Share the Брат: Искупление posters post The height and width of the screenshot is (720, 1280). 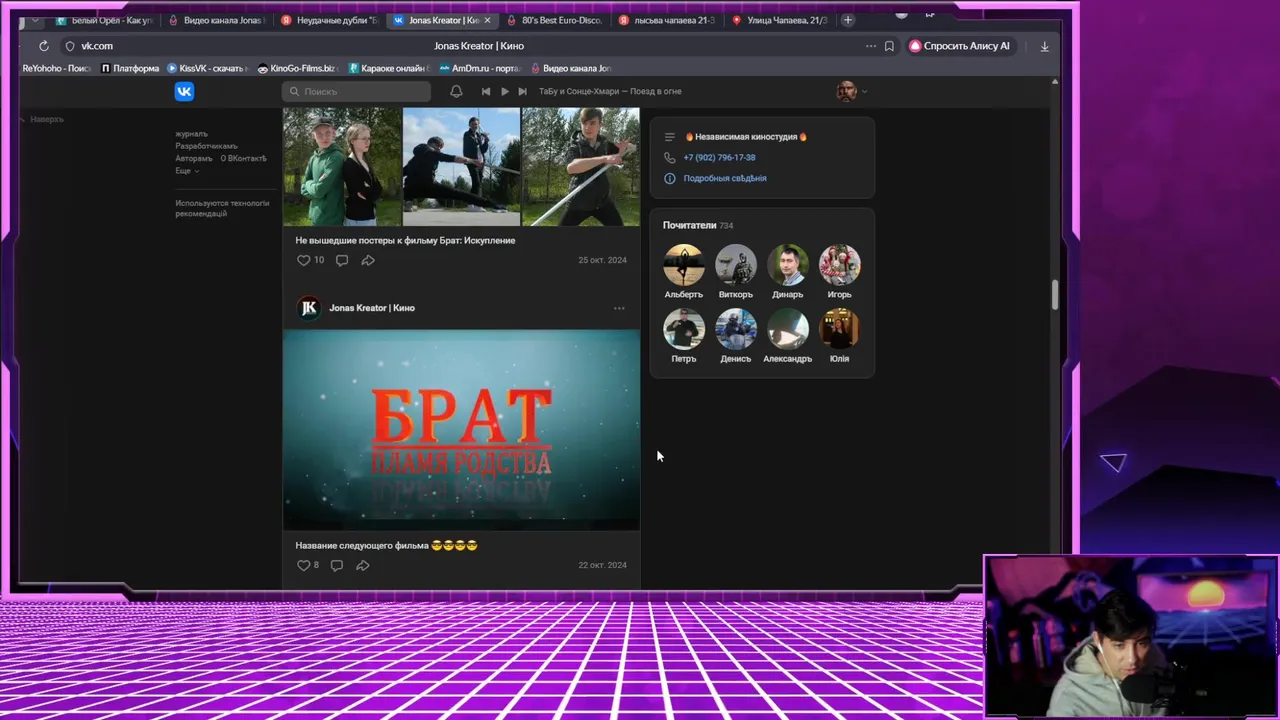(x=368, y=260)
